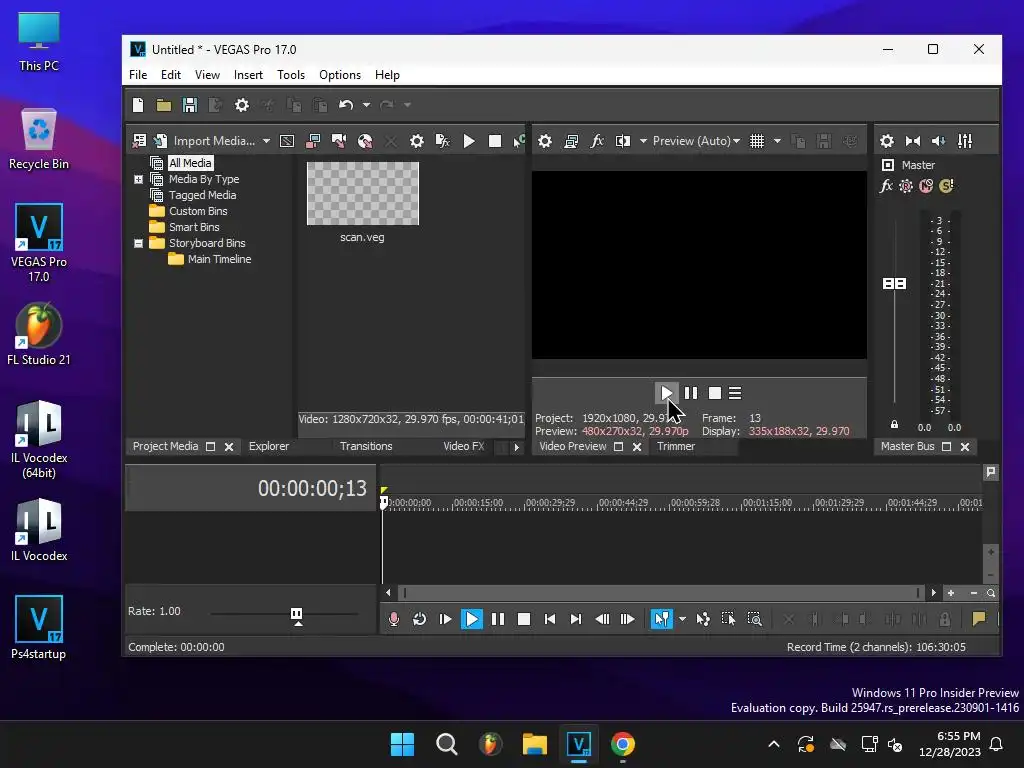Open Preview (Auto) quality dropdown
Viewport: 1024px width, 768px height.
696,141
